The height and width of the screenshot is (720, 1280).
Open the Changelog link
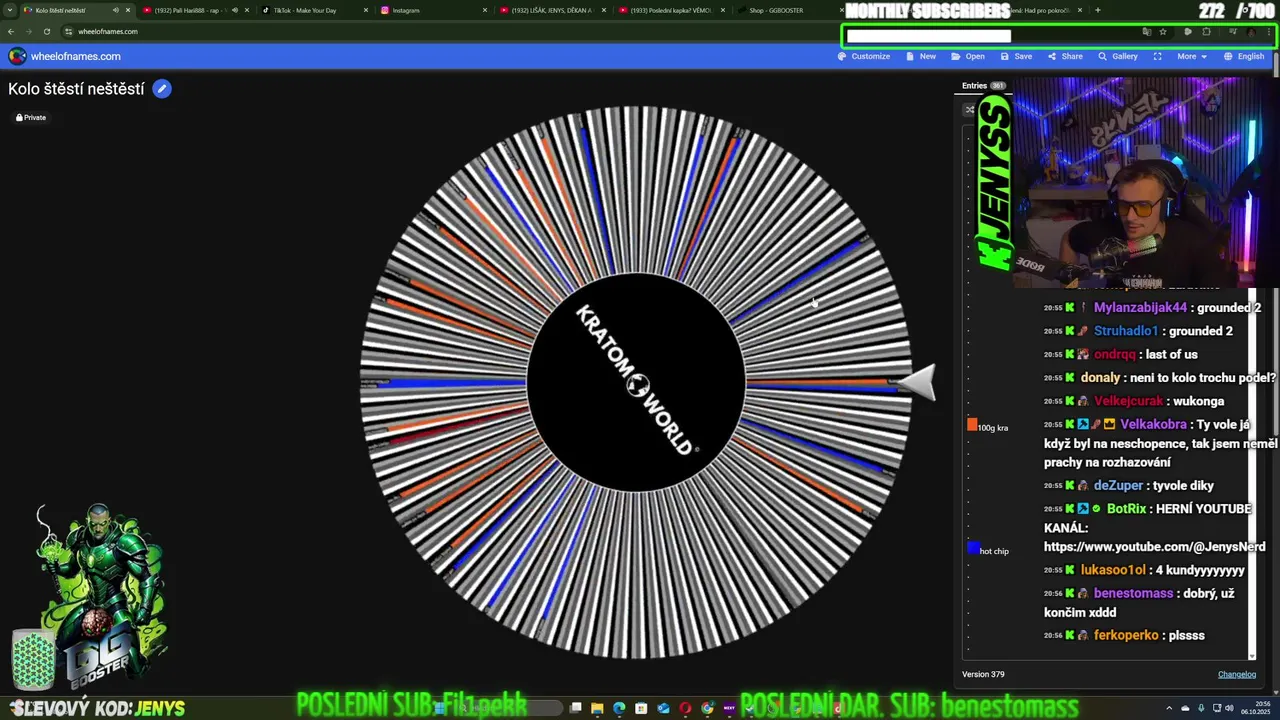(x=1236, y=674)
